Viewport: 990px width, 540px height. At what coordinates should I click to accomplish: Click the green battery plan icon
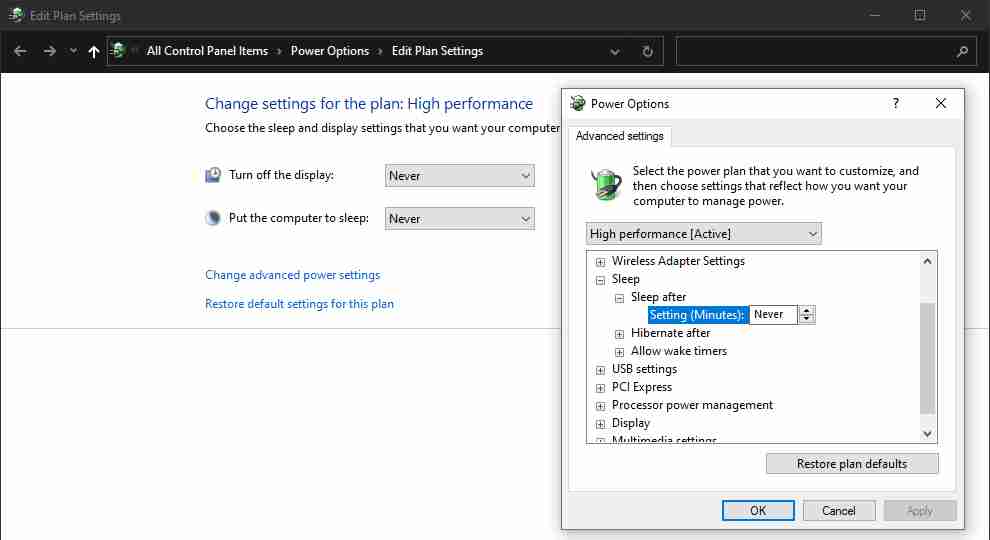pyautogui.click(x=606, y=185)
